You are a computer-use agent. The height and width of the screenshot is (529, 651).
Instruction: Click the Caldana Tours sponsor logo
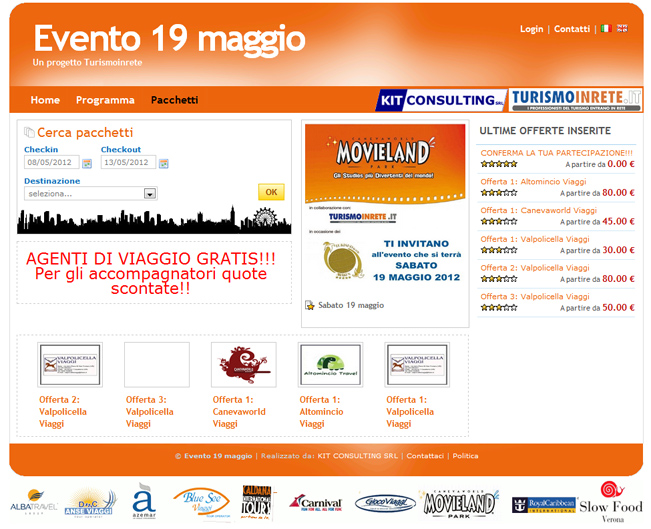(x=257, y=502)
